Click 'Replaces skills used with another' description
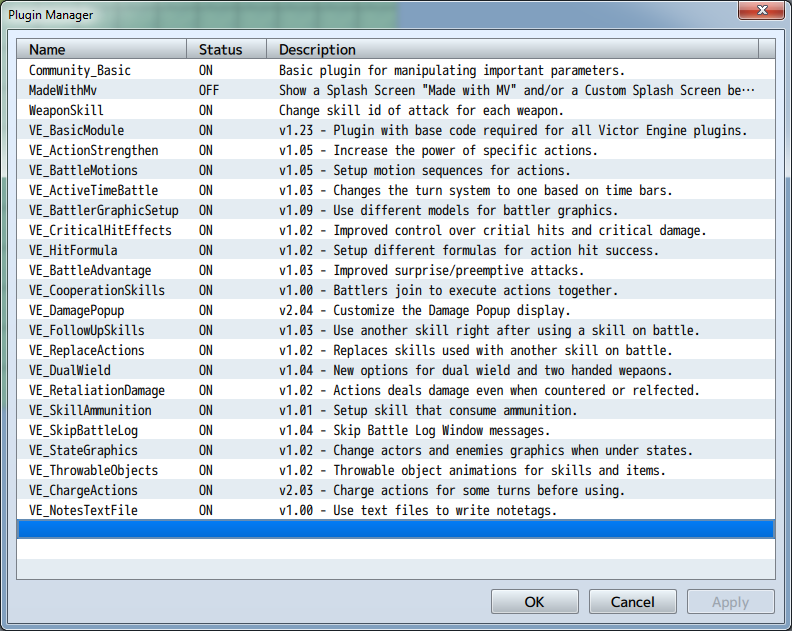The width and height of the screenshot is (792, 631). tap(476, 351)
